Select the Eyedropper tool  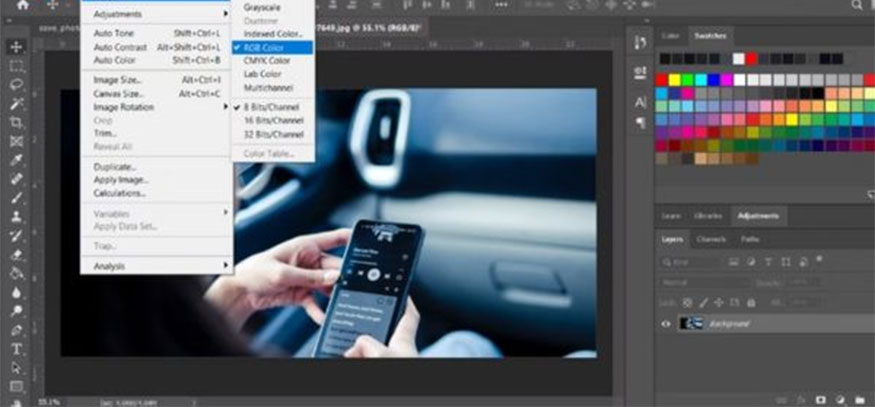[x=17, y=160]
